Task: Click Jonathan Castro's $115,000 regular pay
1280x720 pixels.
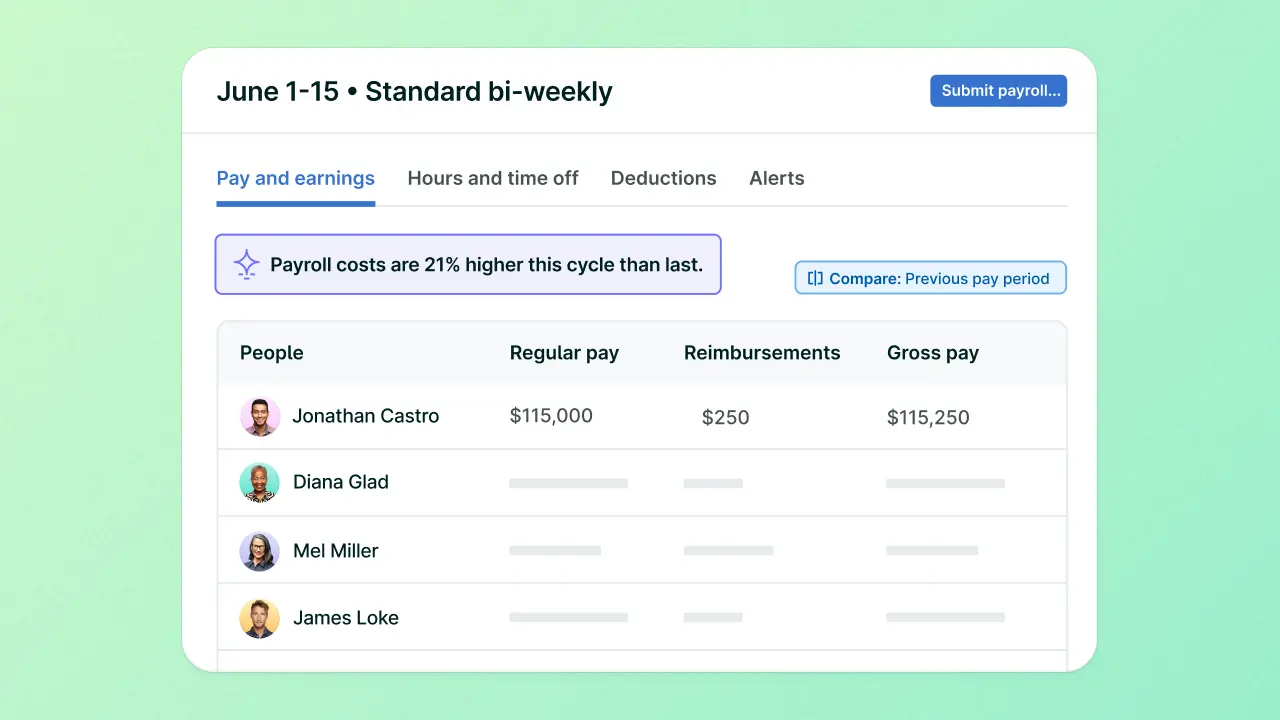Action: tap(551, 416)
